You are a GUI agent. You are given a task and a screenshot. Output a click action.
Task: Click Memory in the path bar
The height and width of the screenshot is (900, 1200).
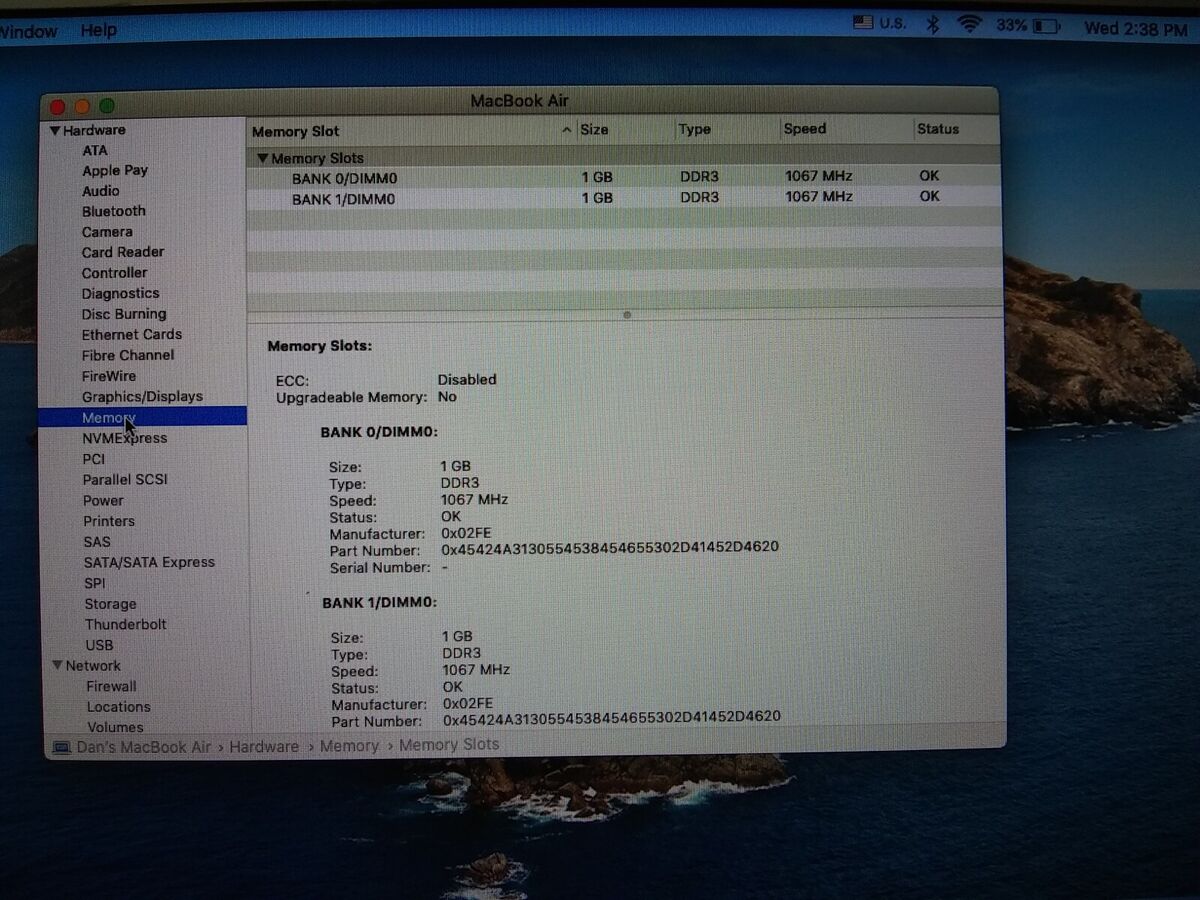(349, 745)
